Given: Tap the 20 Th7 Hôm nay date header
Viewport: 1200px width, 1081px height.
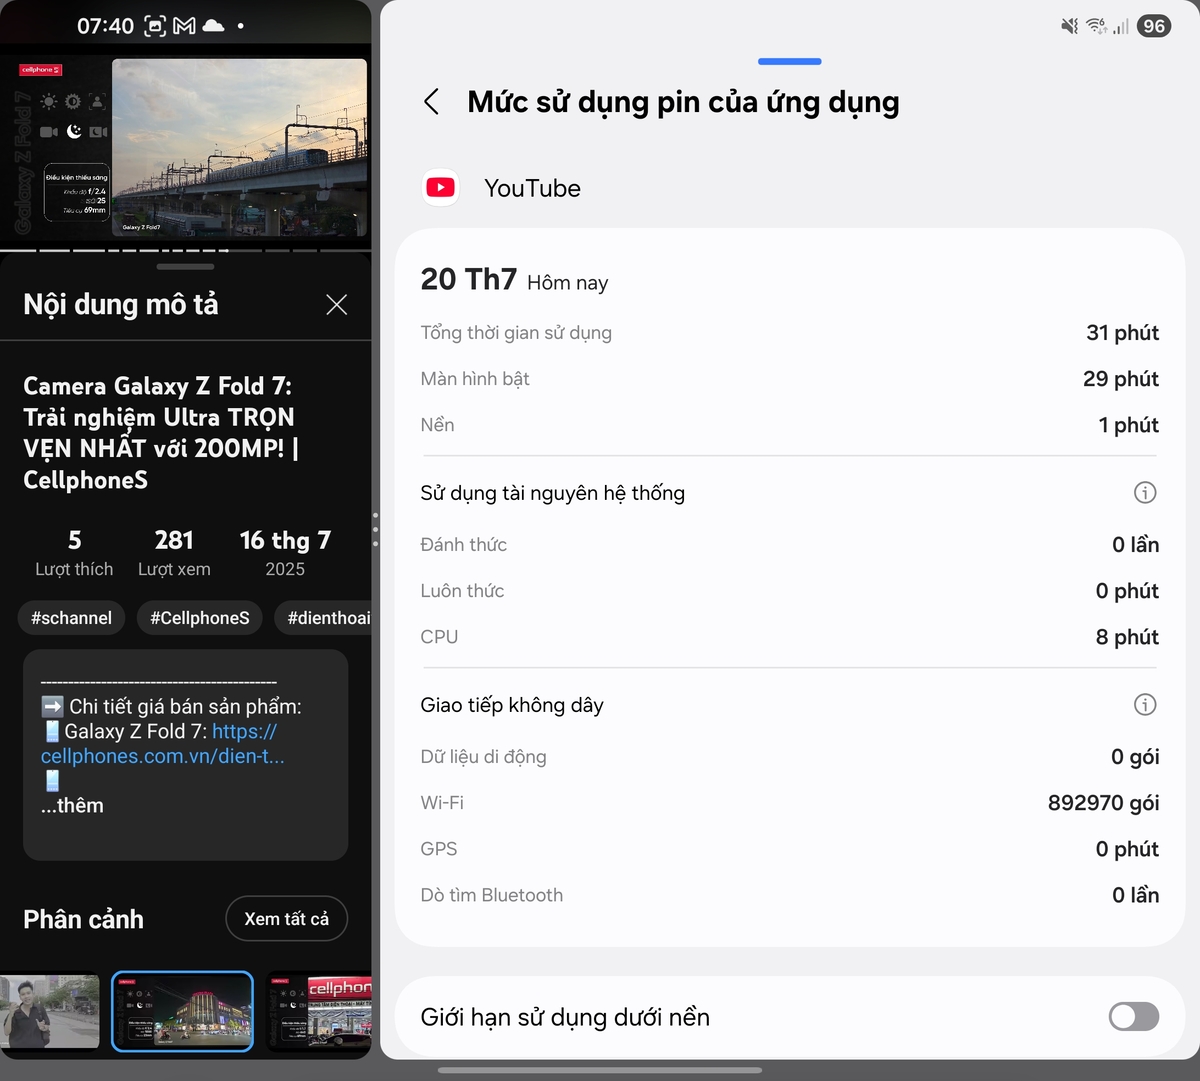Looking at the screenshot, I should click(x=514, y=280).
